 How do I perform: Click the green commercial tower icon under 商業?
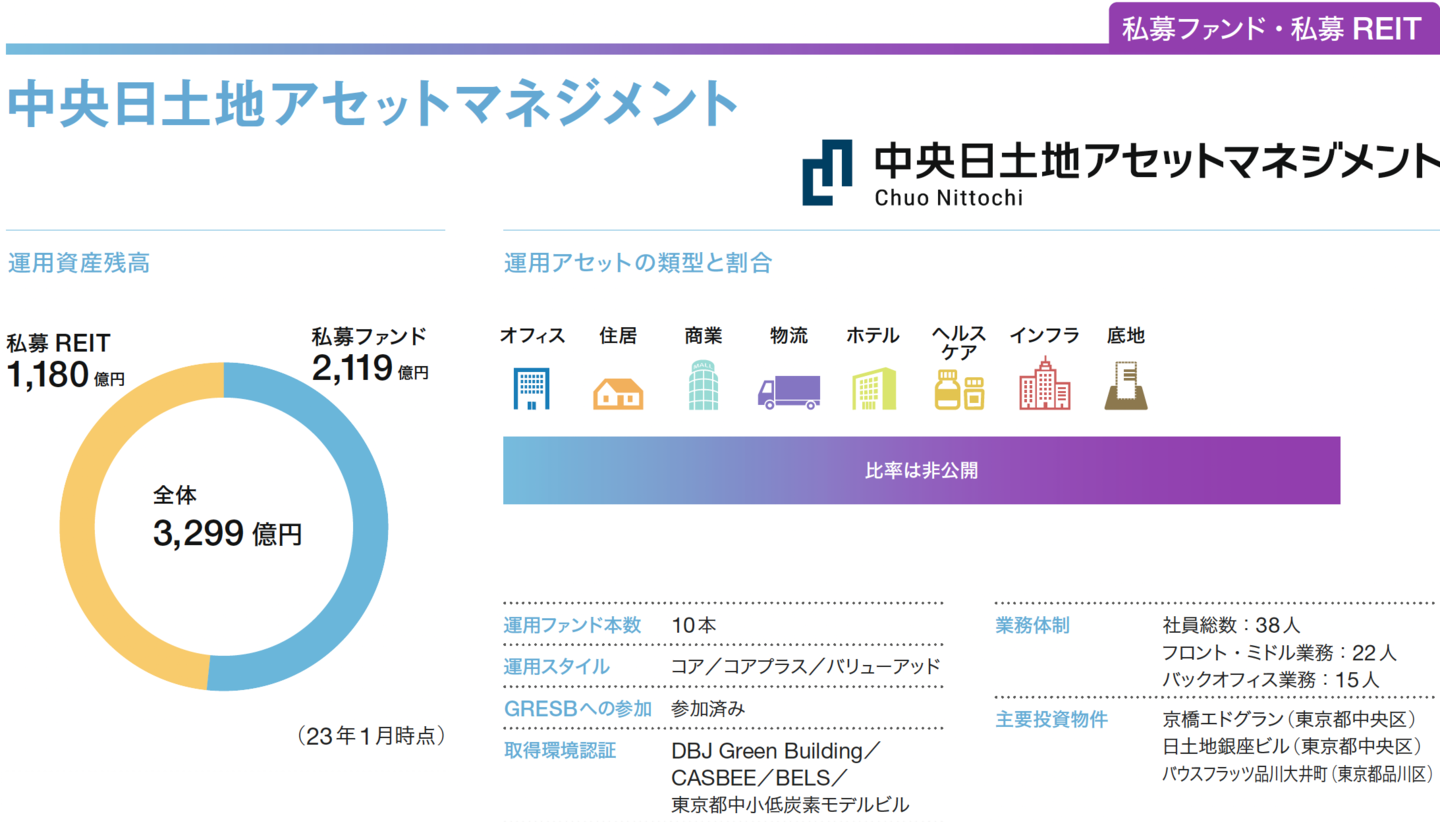pos(703,386)
